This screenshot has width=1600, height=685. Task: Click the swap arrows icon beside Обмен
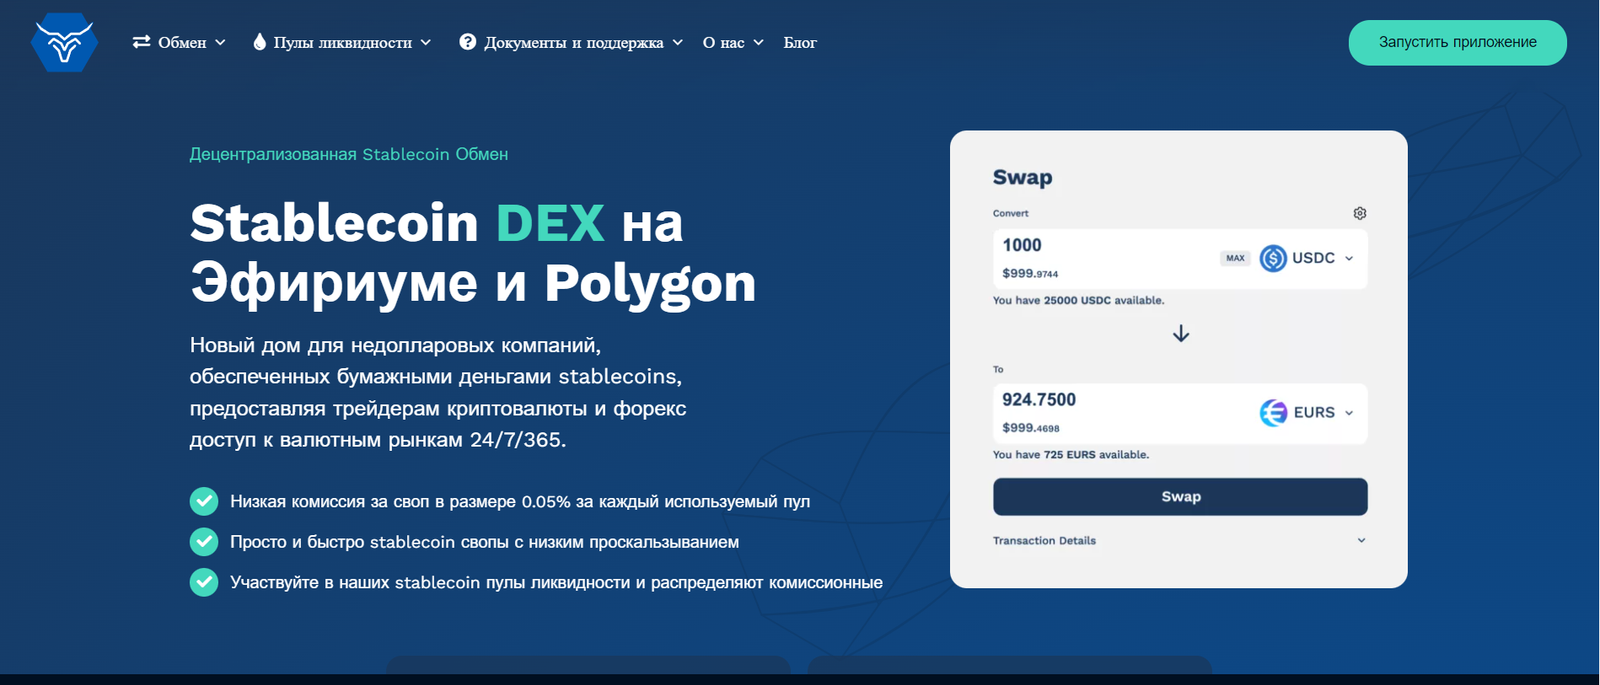pos(141,42)
